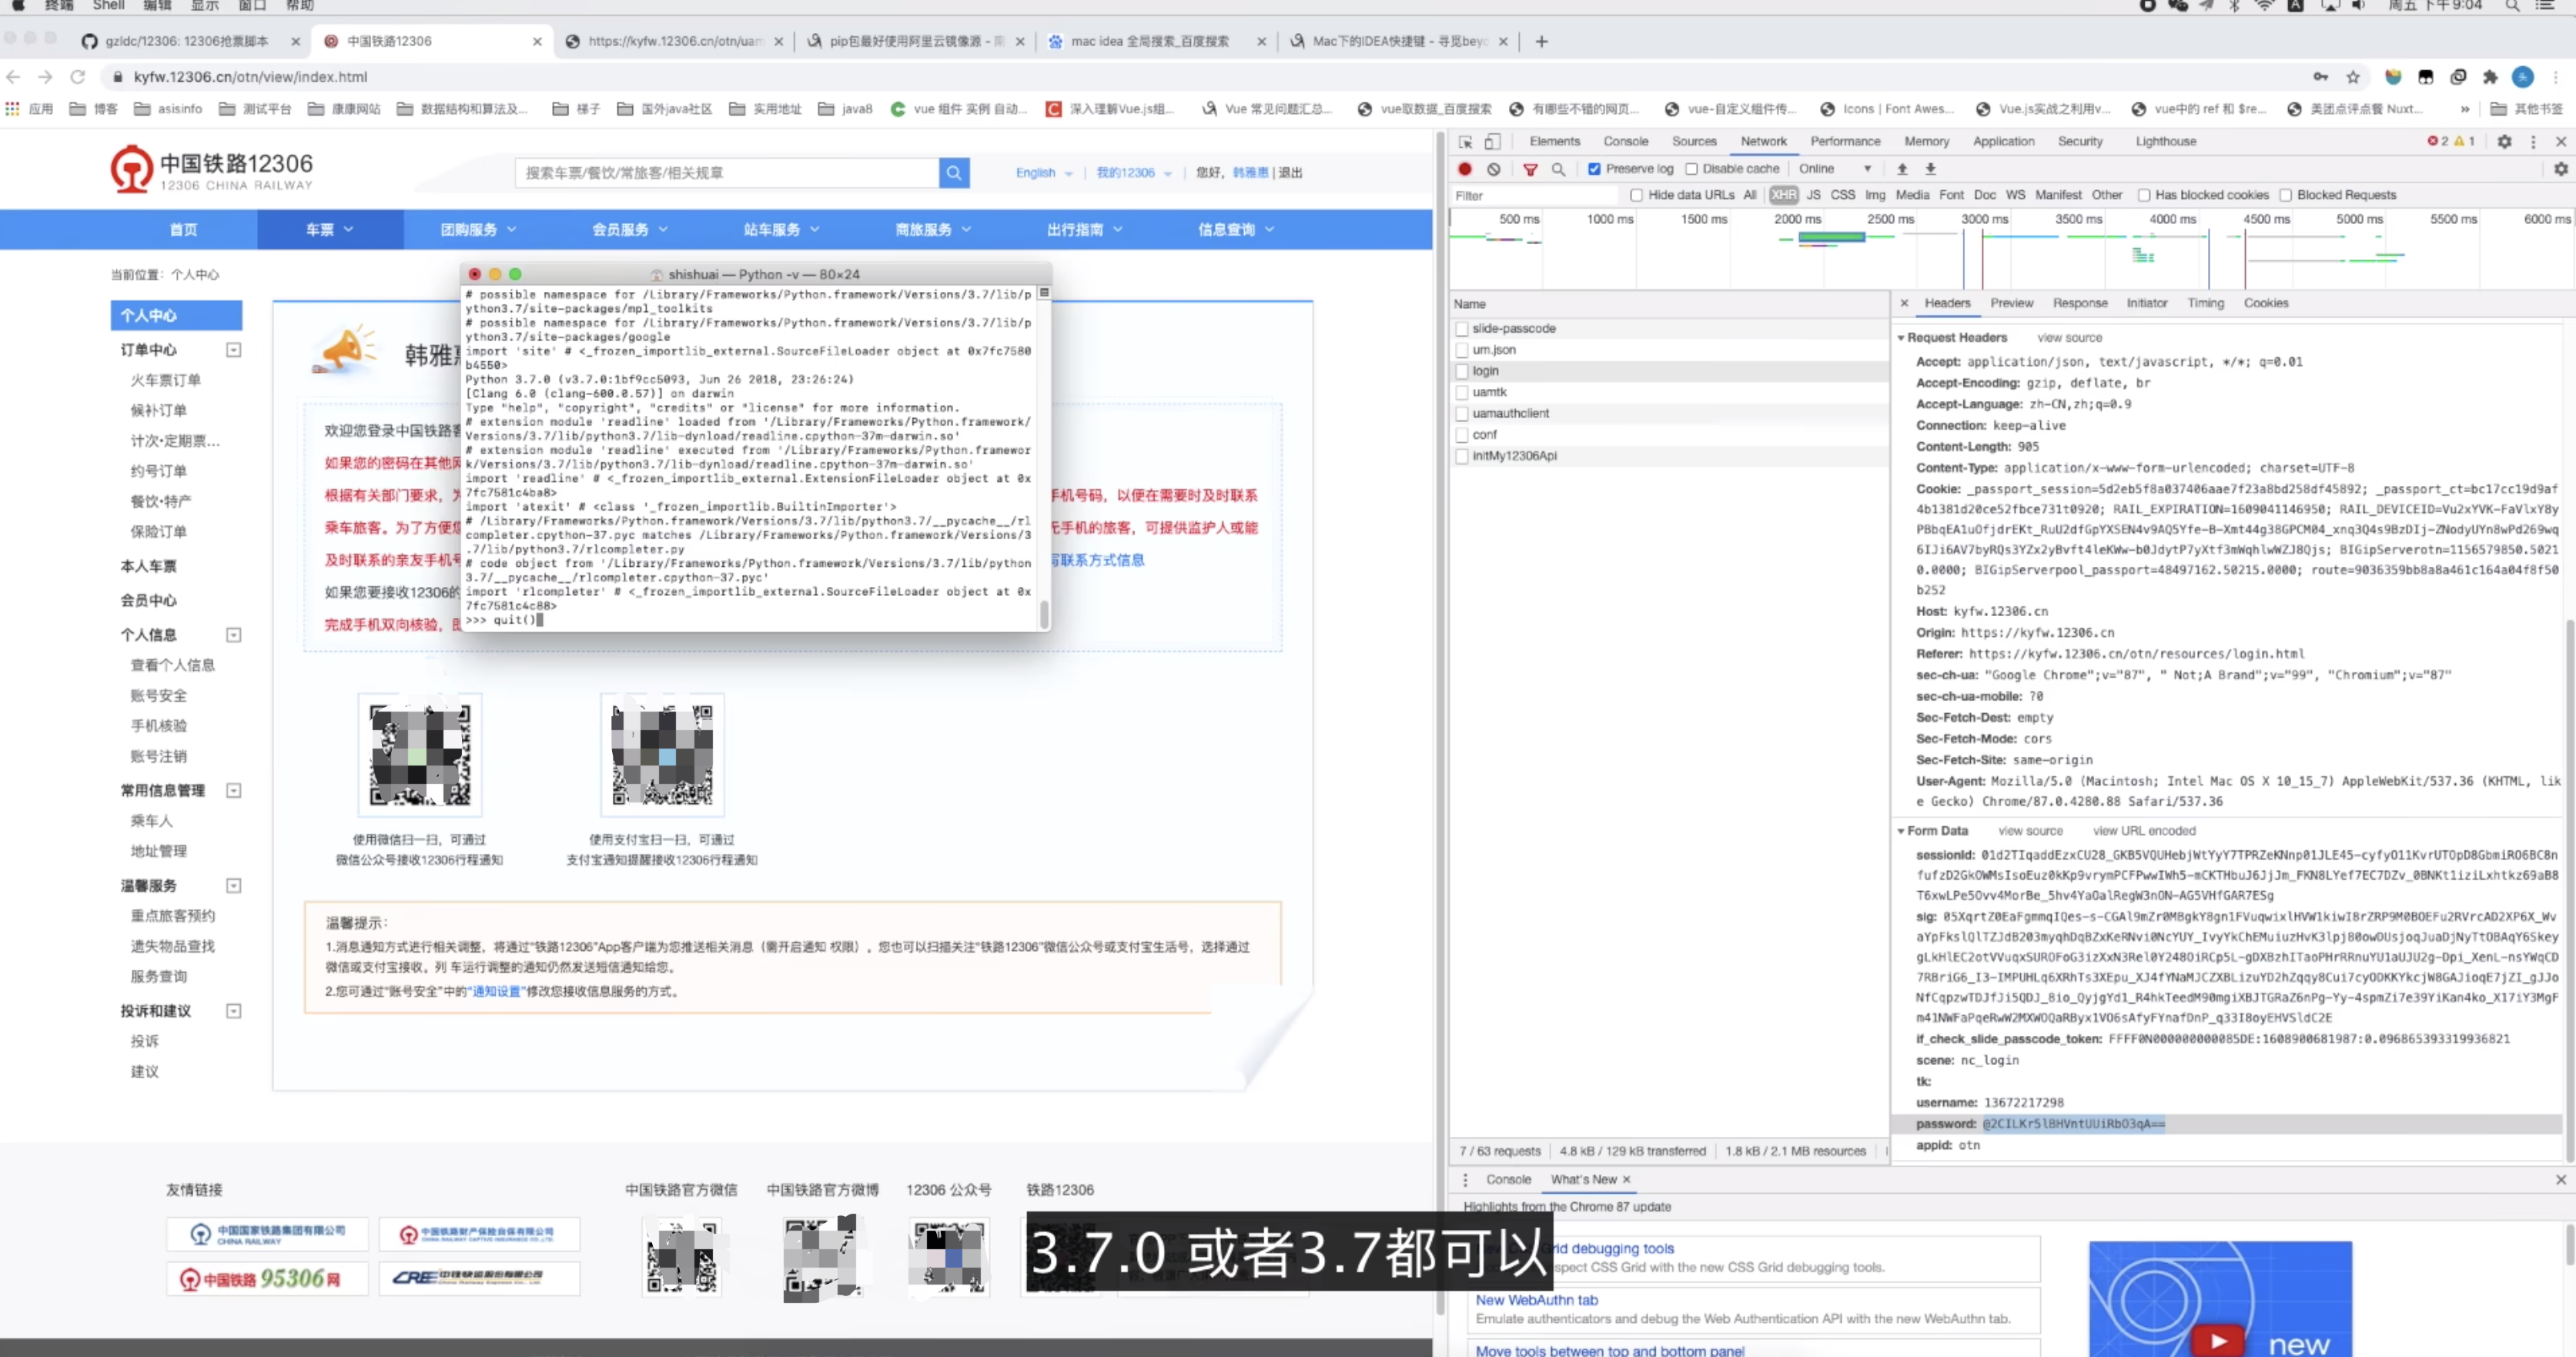
Task: Activate the inspect element picker icon
Action: coord(1465,142)
